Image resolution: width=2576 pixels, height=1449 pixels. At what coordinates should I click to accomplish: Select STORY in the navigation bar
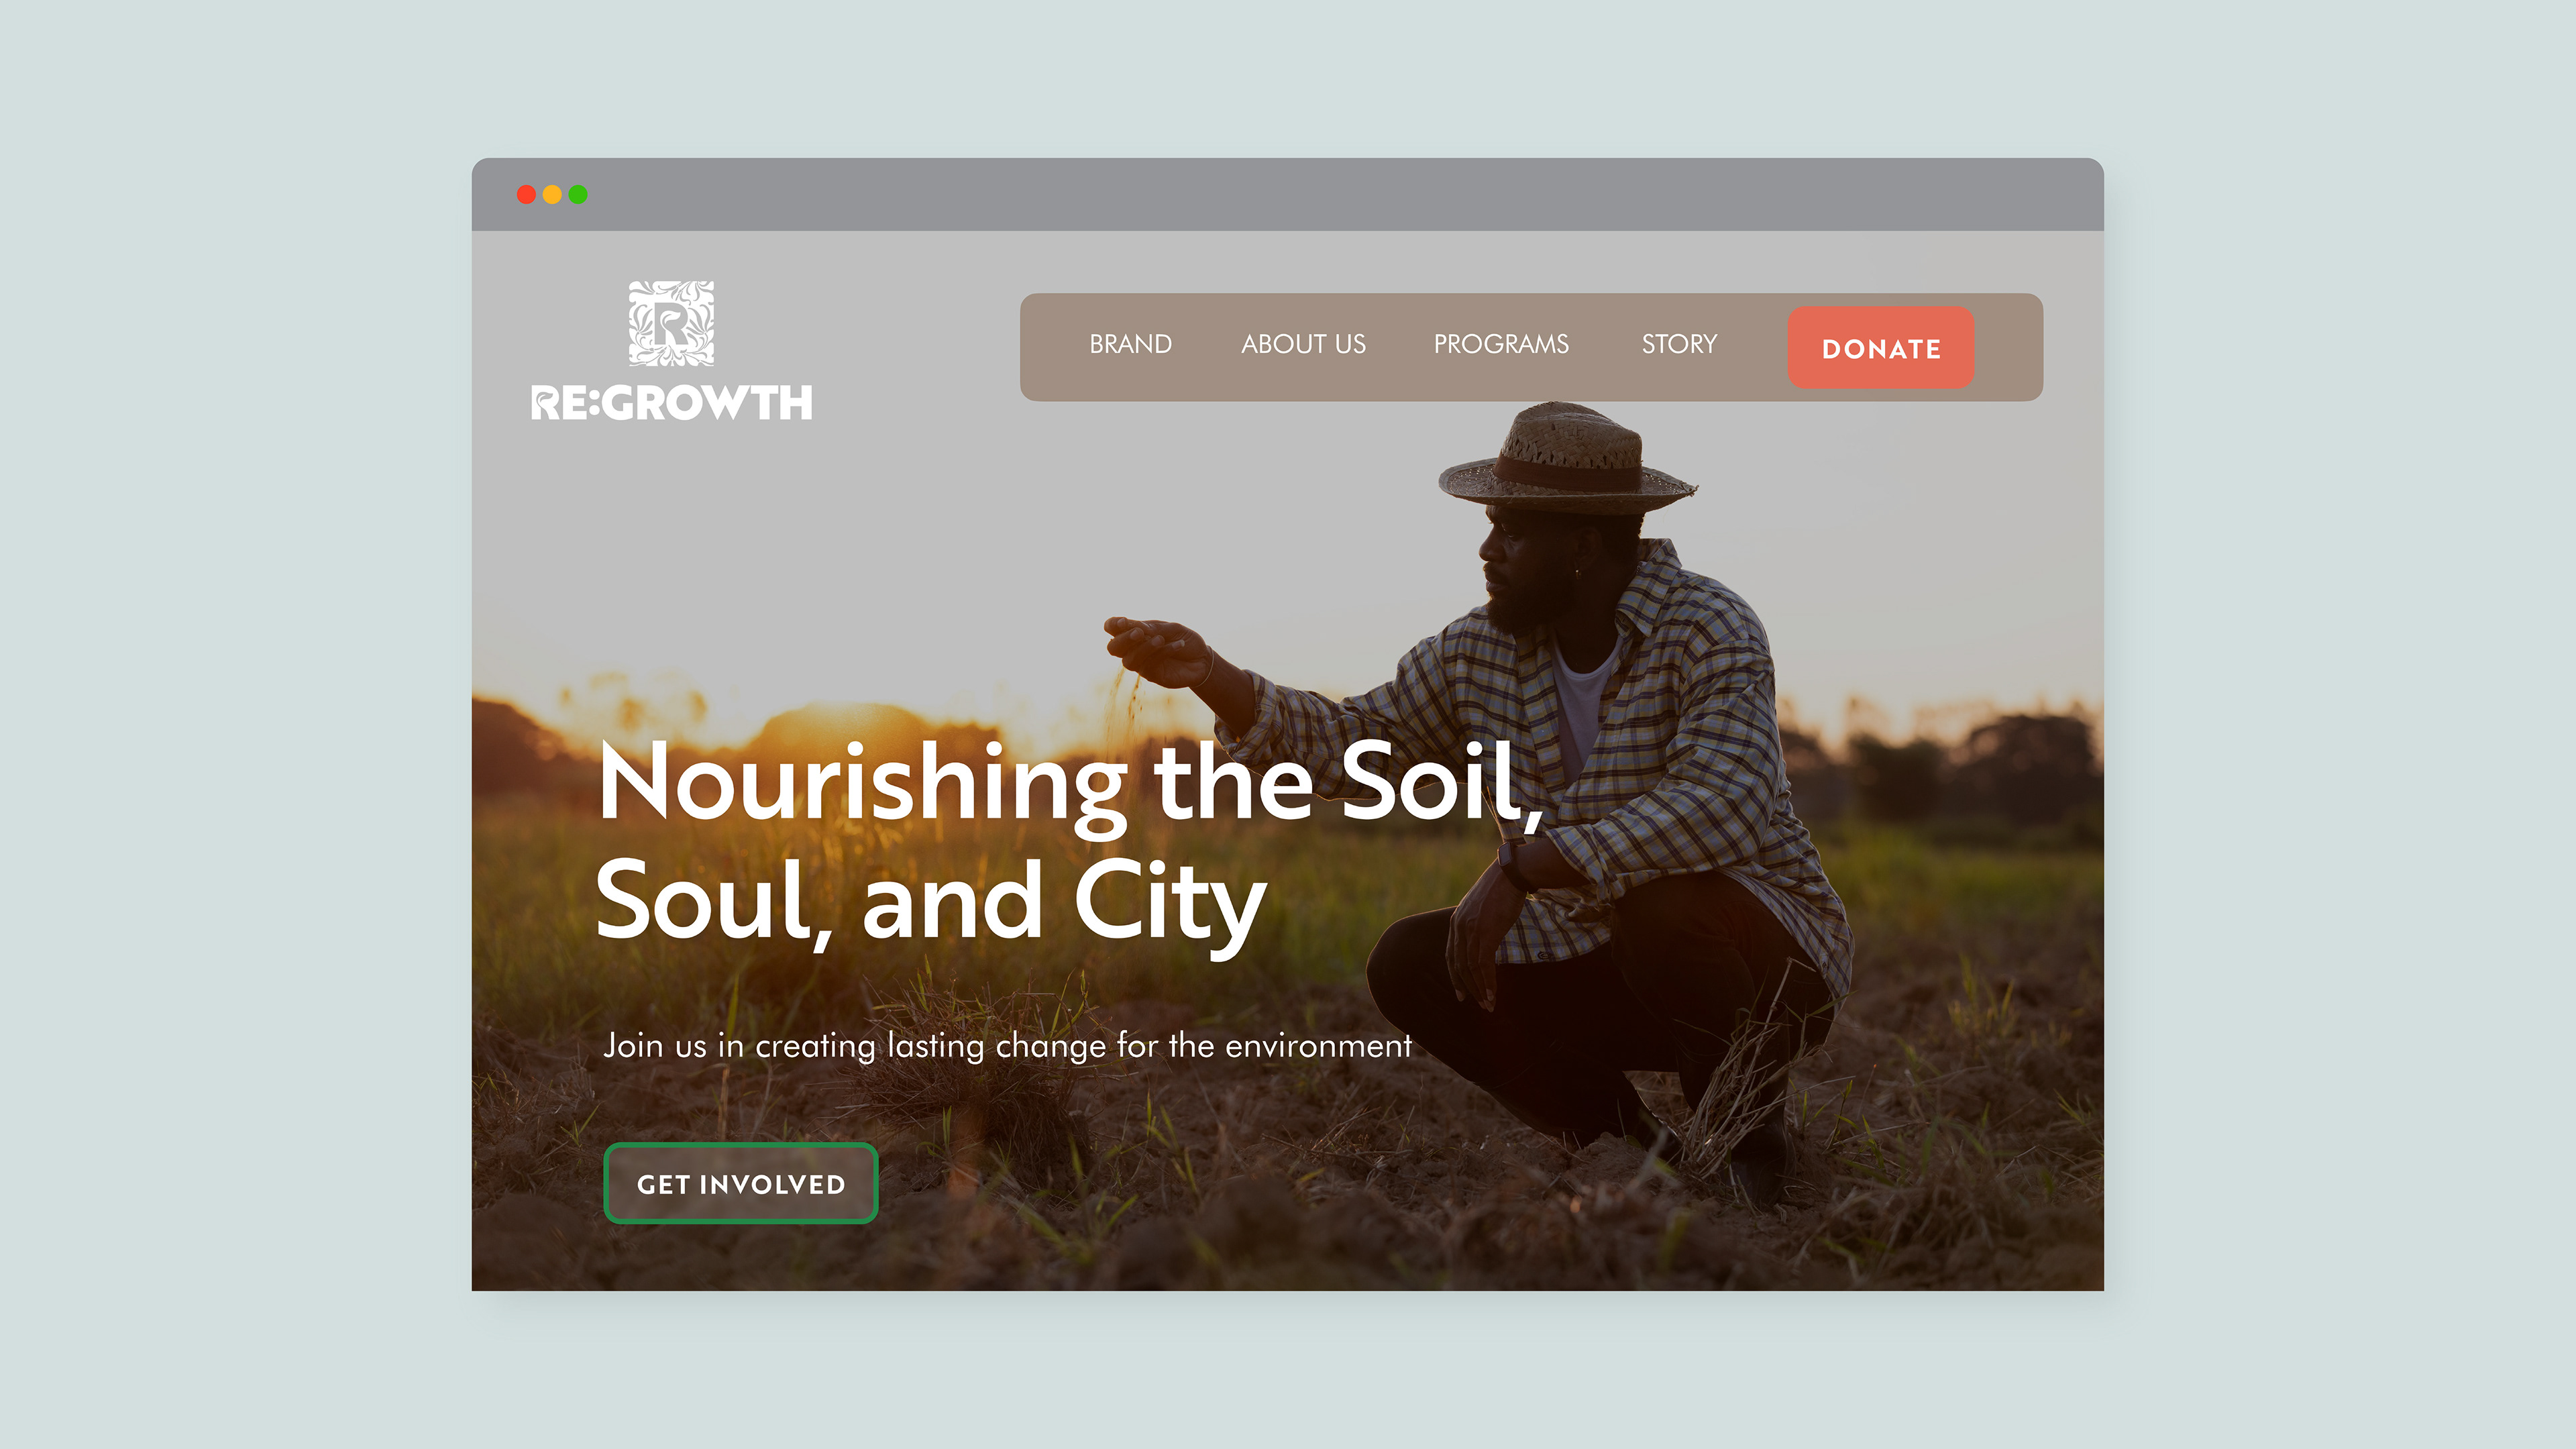click(1679, 344)
